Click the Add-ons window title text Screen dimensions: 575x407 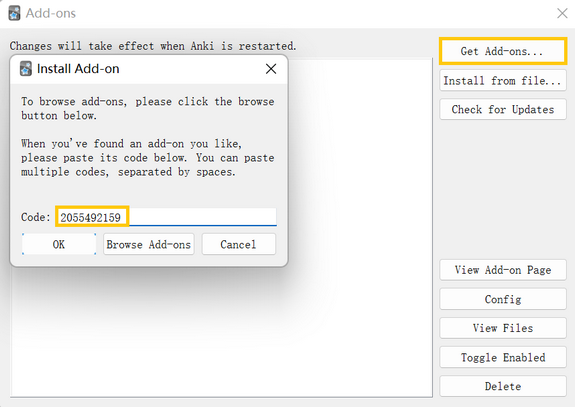[51, 13]
